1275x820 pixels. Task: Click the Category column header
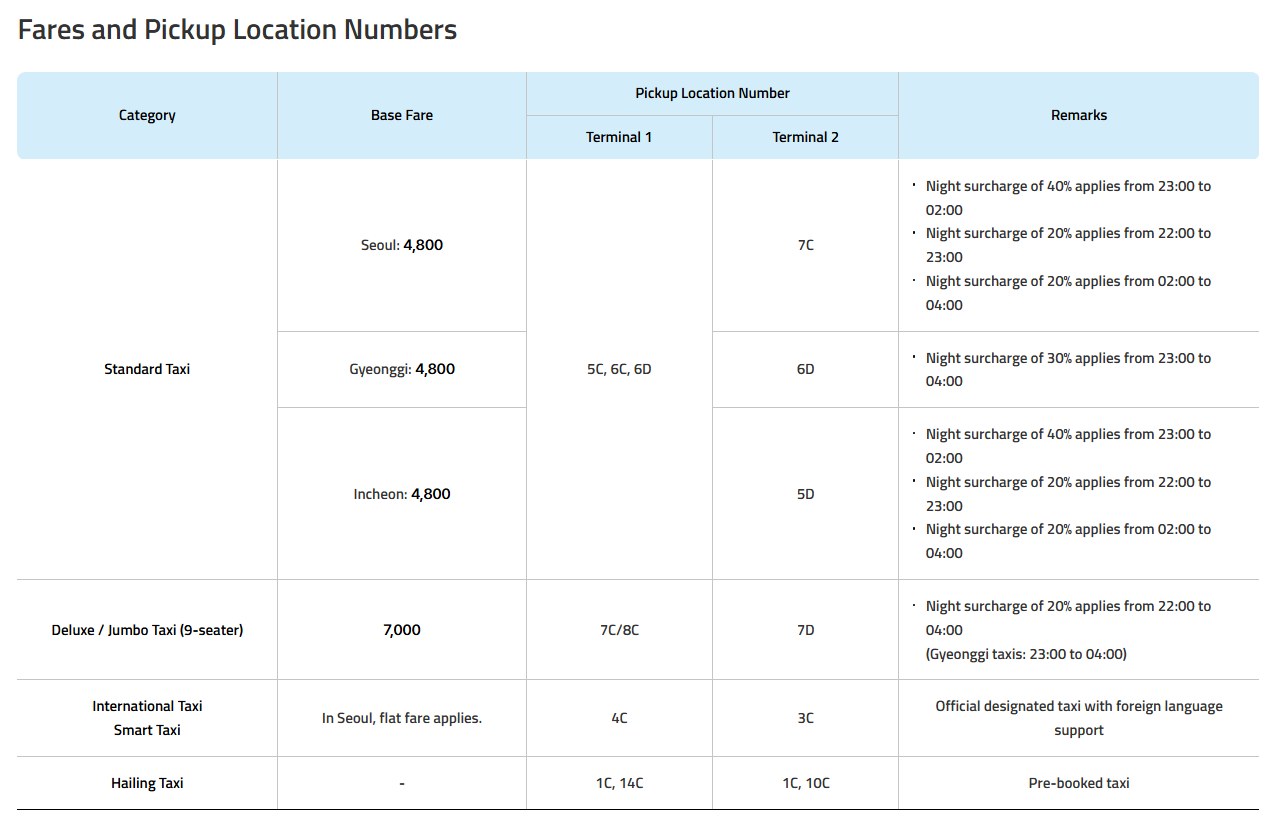pyautogui.click(x=147, y=115)
